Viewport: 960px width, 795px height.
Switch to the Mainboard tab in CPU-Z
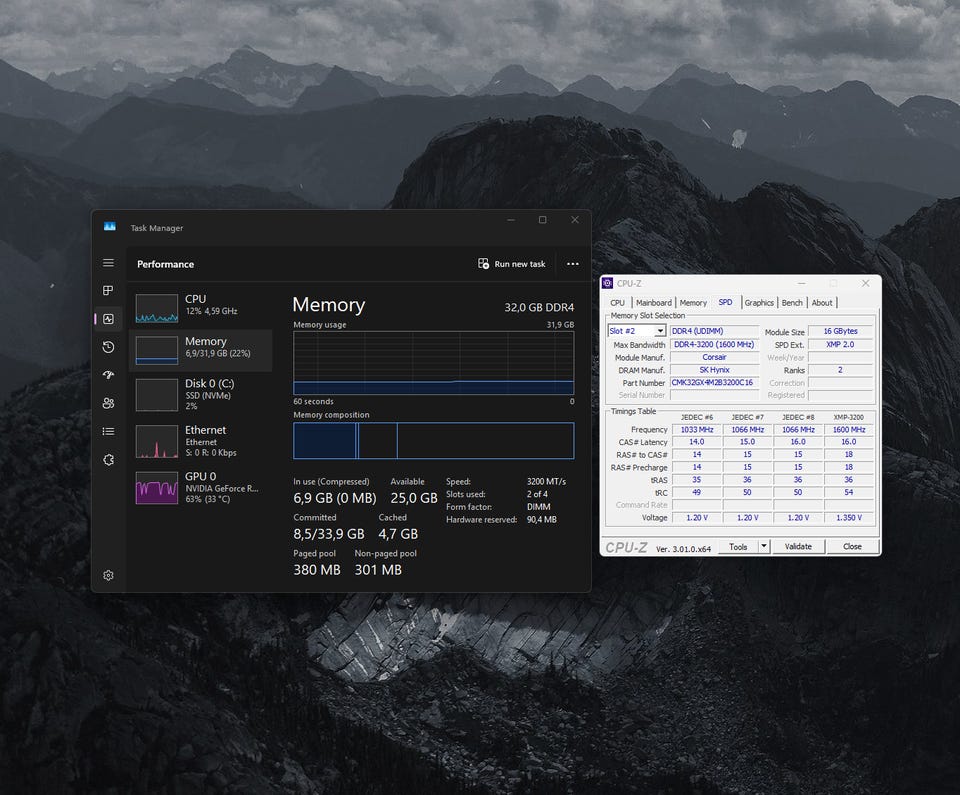pos(653,303)
